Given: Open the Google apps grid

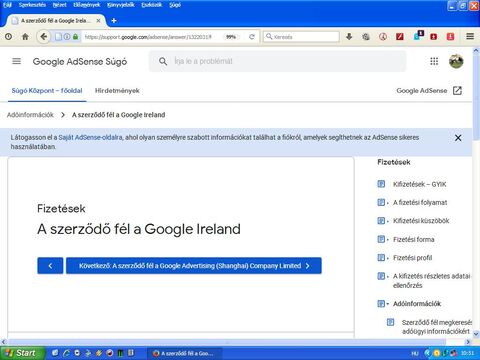Looking at the screenshot, I should click(434, 61).
